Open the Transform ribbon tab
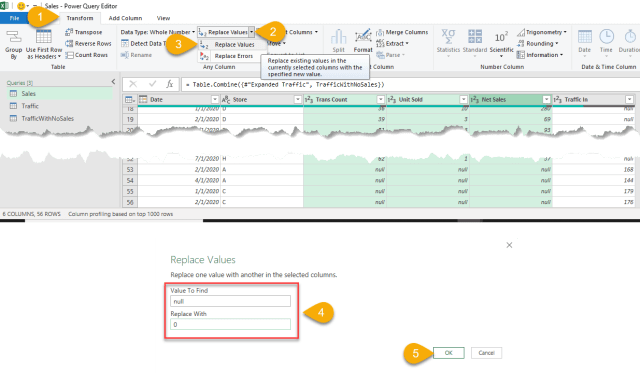 [80, 18]
